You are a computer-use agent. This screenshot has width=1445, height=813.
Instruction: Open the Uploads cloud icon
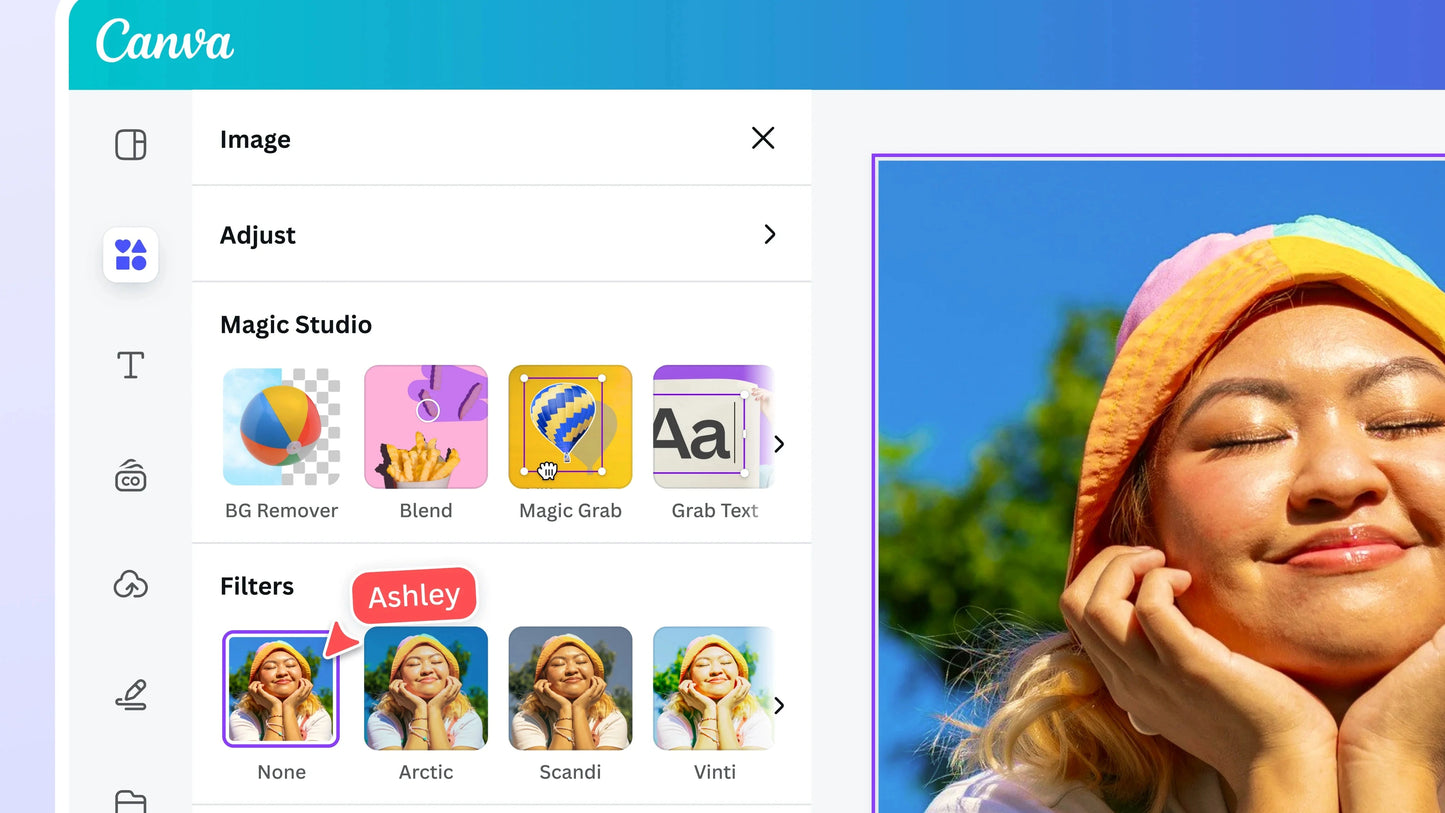[131, 584]
